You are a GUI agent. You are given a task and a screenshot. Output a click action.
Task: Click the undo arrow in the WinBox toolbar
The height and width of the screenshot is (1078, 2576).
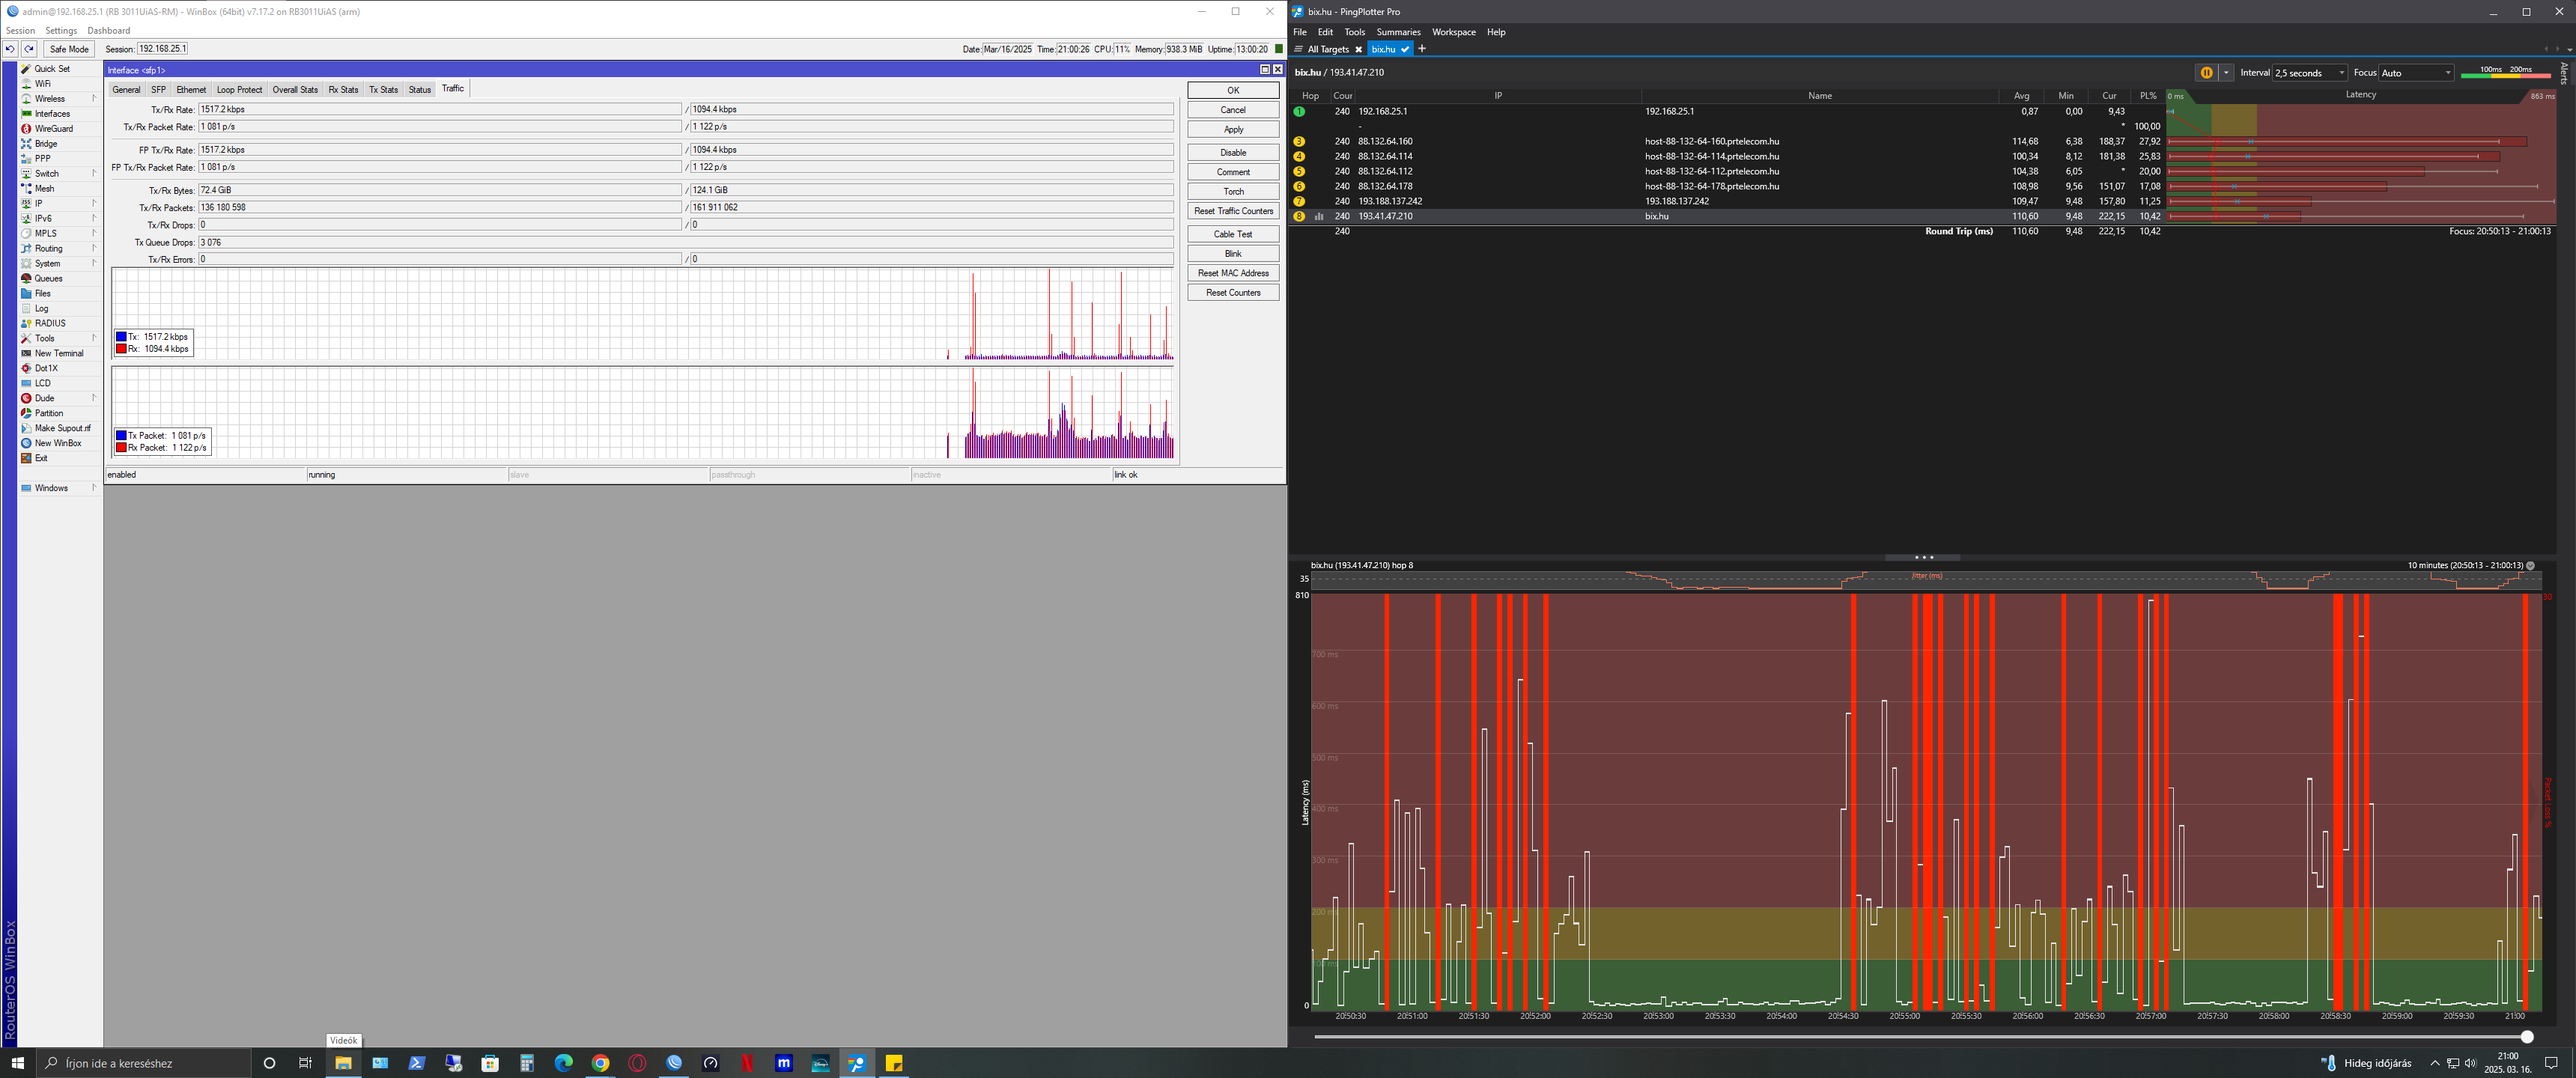(x=10, y=49)
